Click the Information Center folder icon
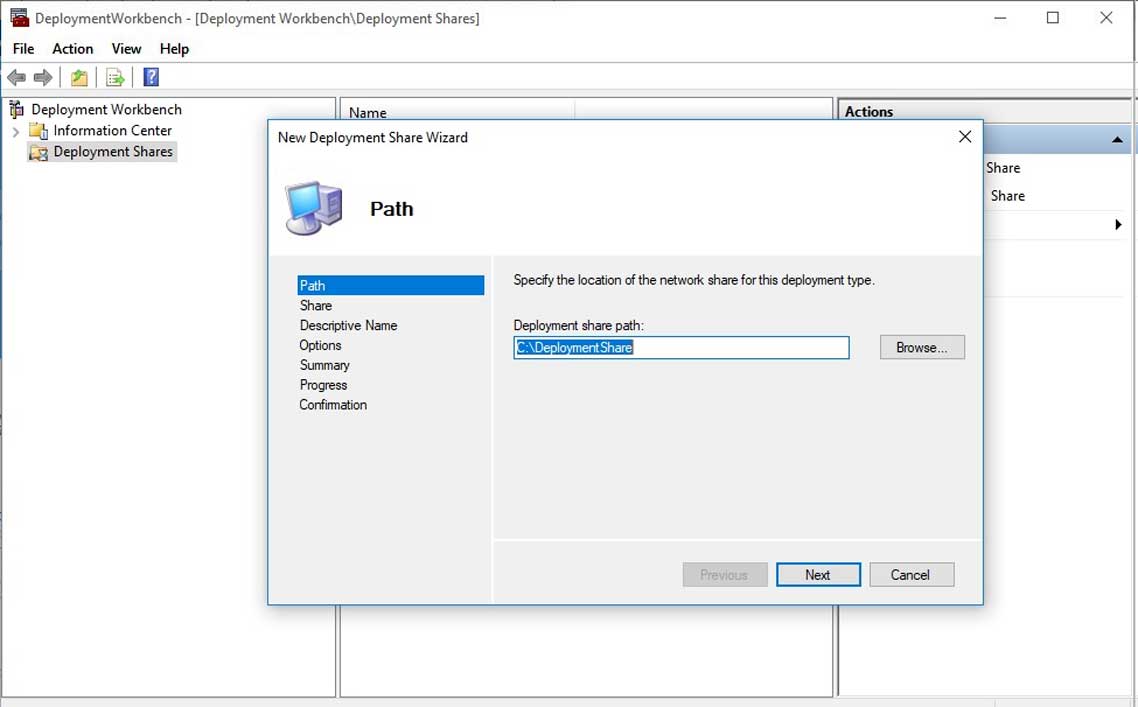Screen dimensions: 1138x707 point(38,131)
